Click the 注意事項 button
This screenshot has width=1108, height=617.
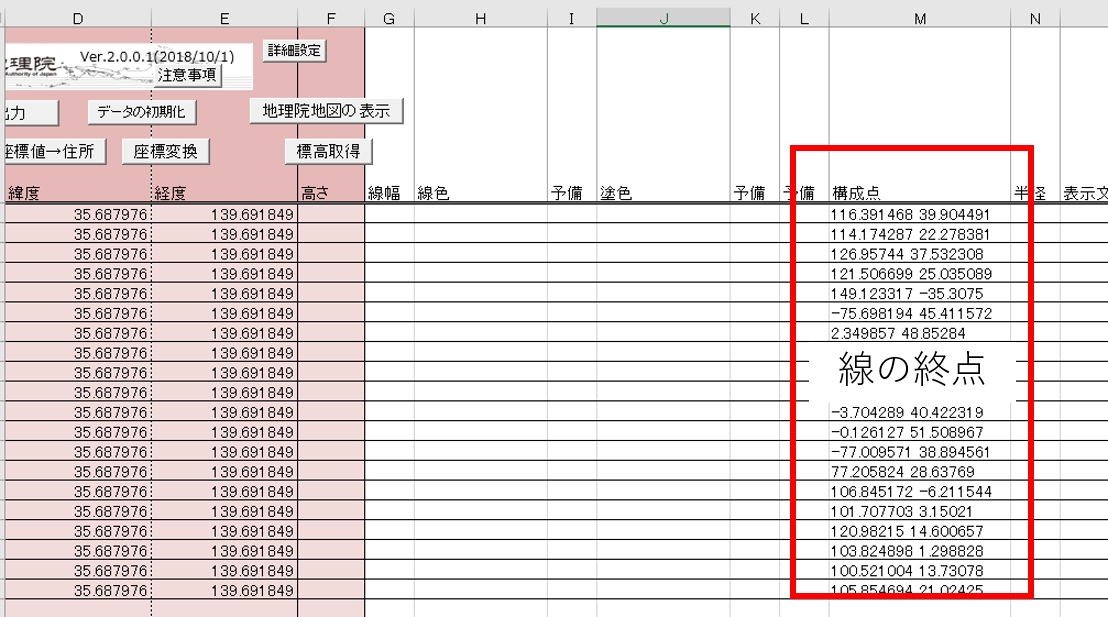click(x=187, y=75)
